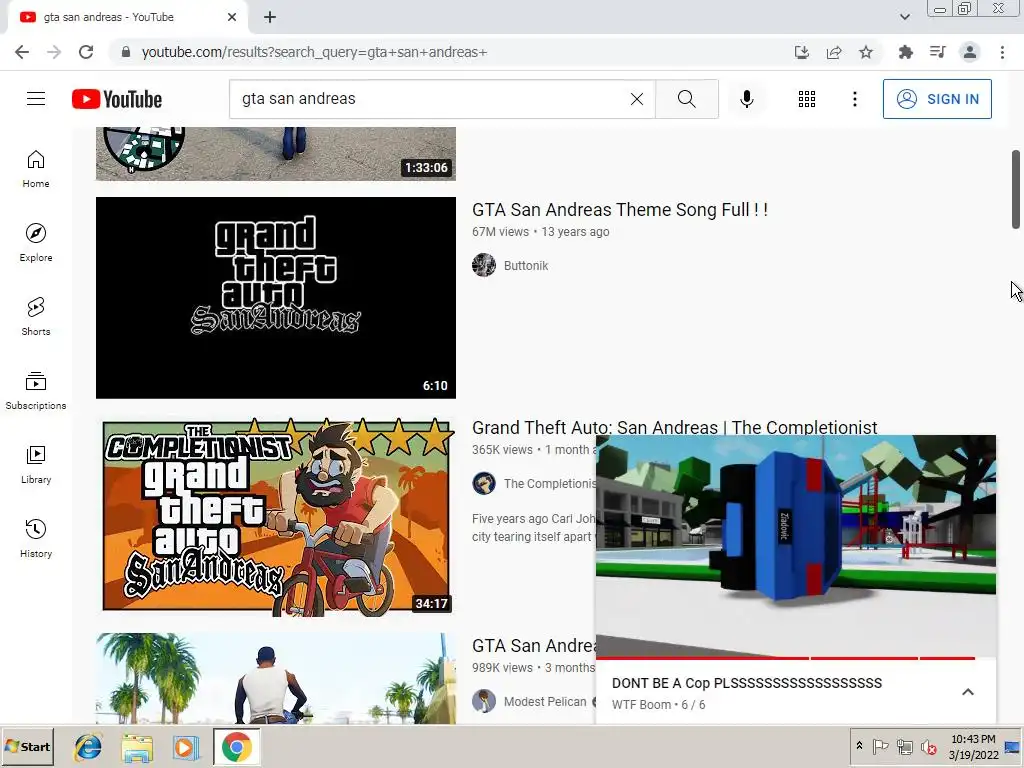This screenshot has height=768, width=1024.
Task: Open Explore in sidebar
Action: (36, 243)
